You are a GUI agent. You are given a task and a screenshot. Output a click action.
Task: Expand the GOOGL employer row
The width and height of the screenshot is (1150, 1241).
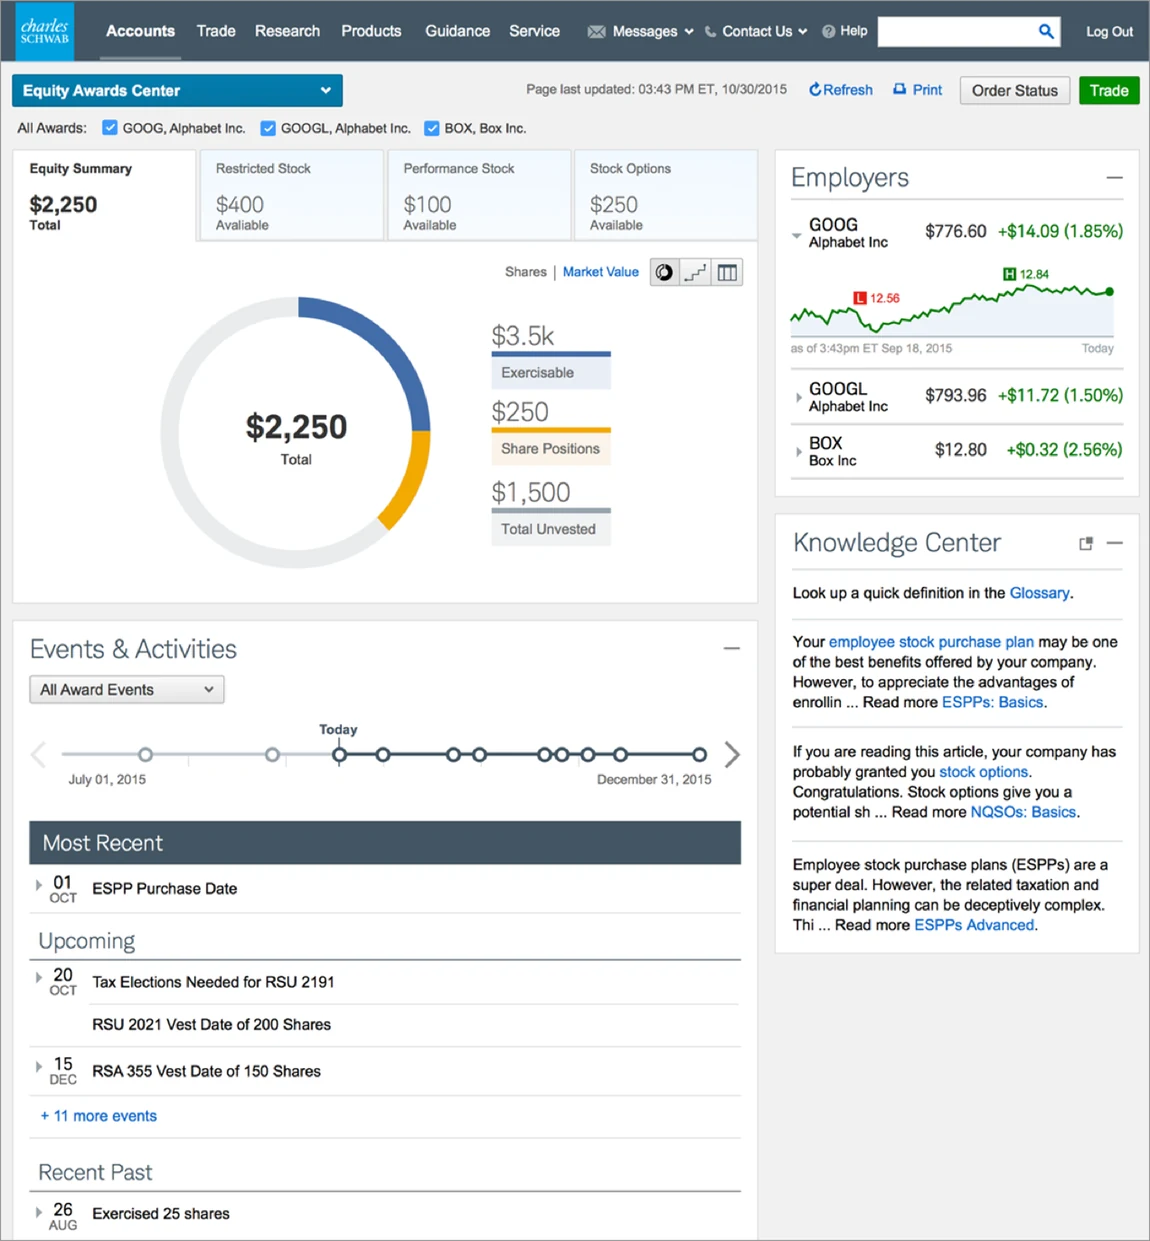click(x=798, y=397)
